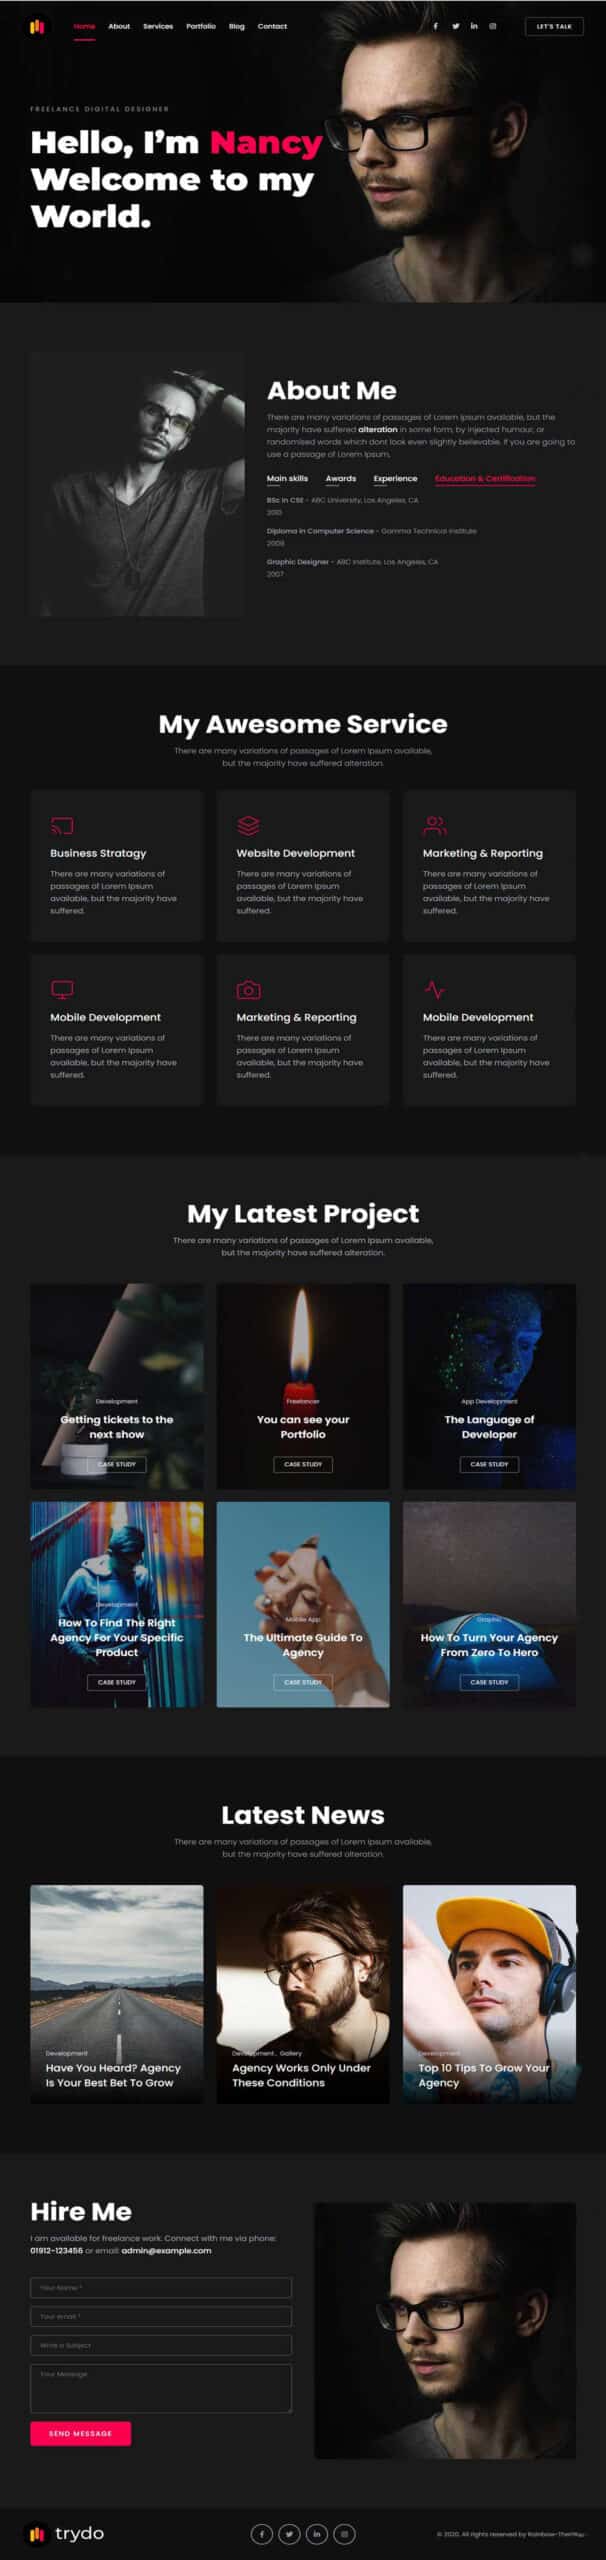Open the Services menu item
The height and width of the screenshot is (2560, 606).
pyautogui.click(x=158, y=26)
